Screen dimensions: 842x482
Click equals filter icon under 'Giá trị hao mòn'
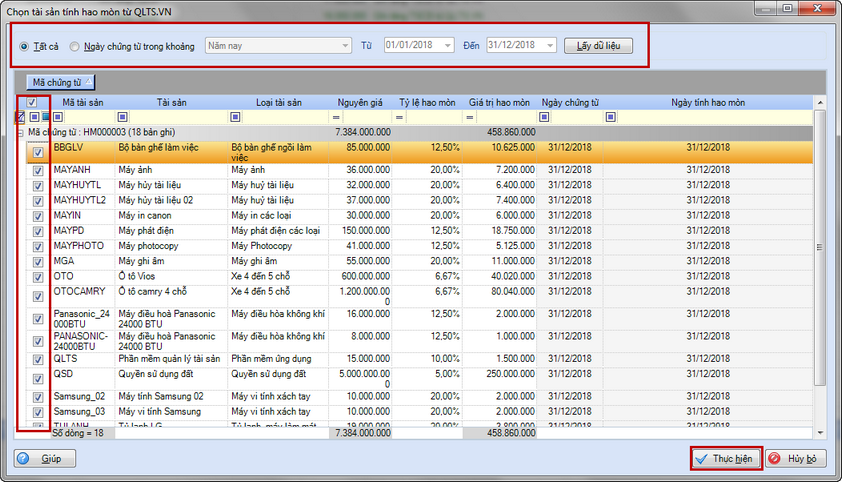[x=470, y=117]
